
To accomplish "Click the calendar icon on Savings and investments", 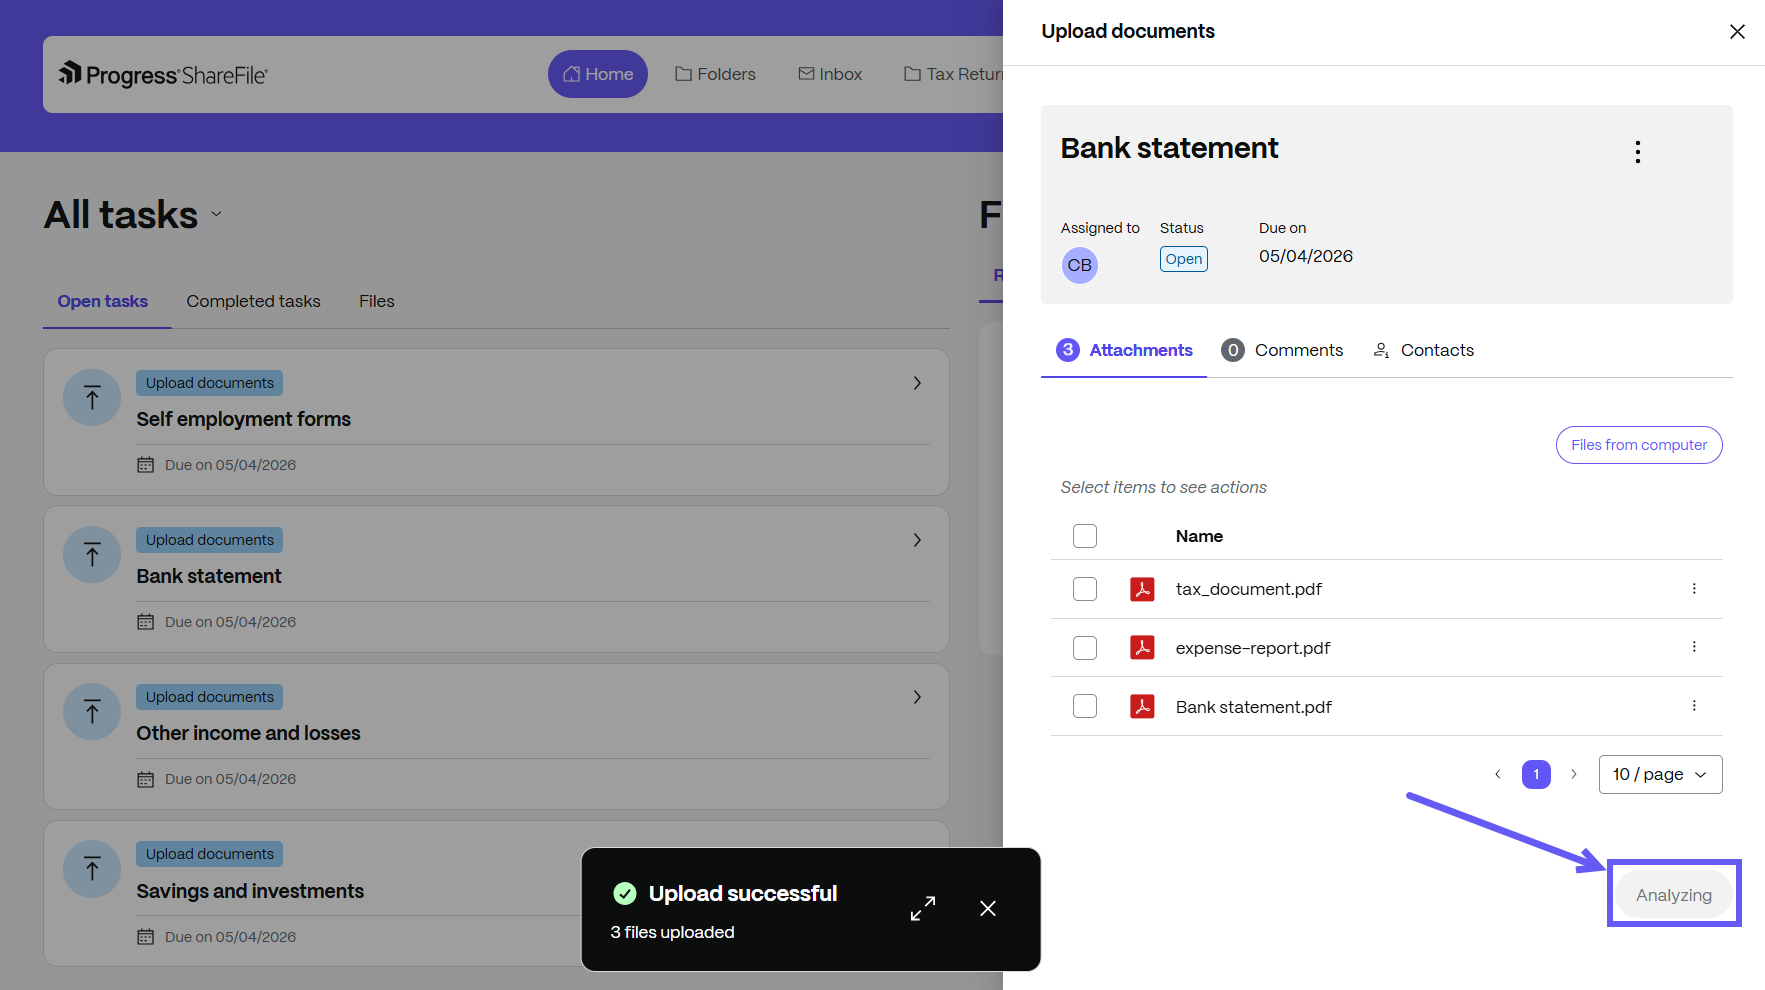I will click(x=144, y=936).
